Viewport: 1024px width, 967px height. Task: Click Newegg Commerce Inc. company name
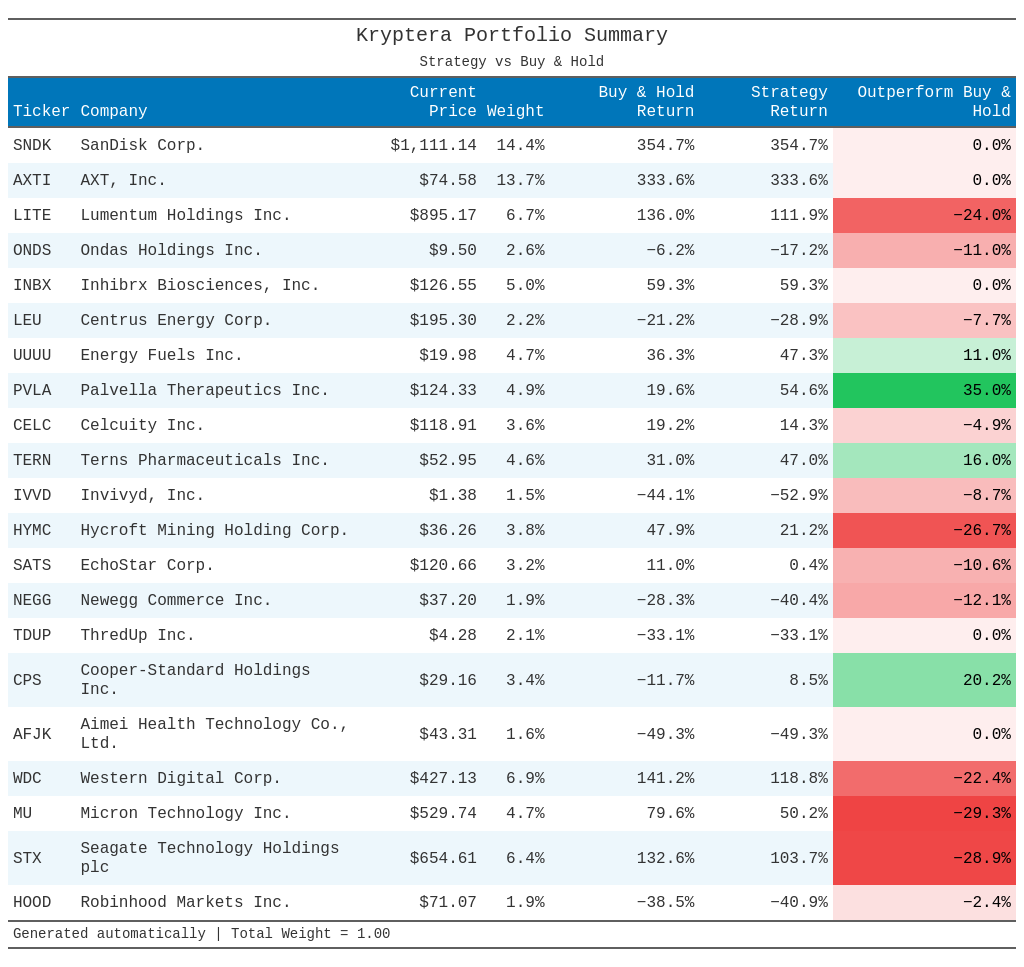tap(176, 600)
